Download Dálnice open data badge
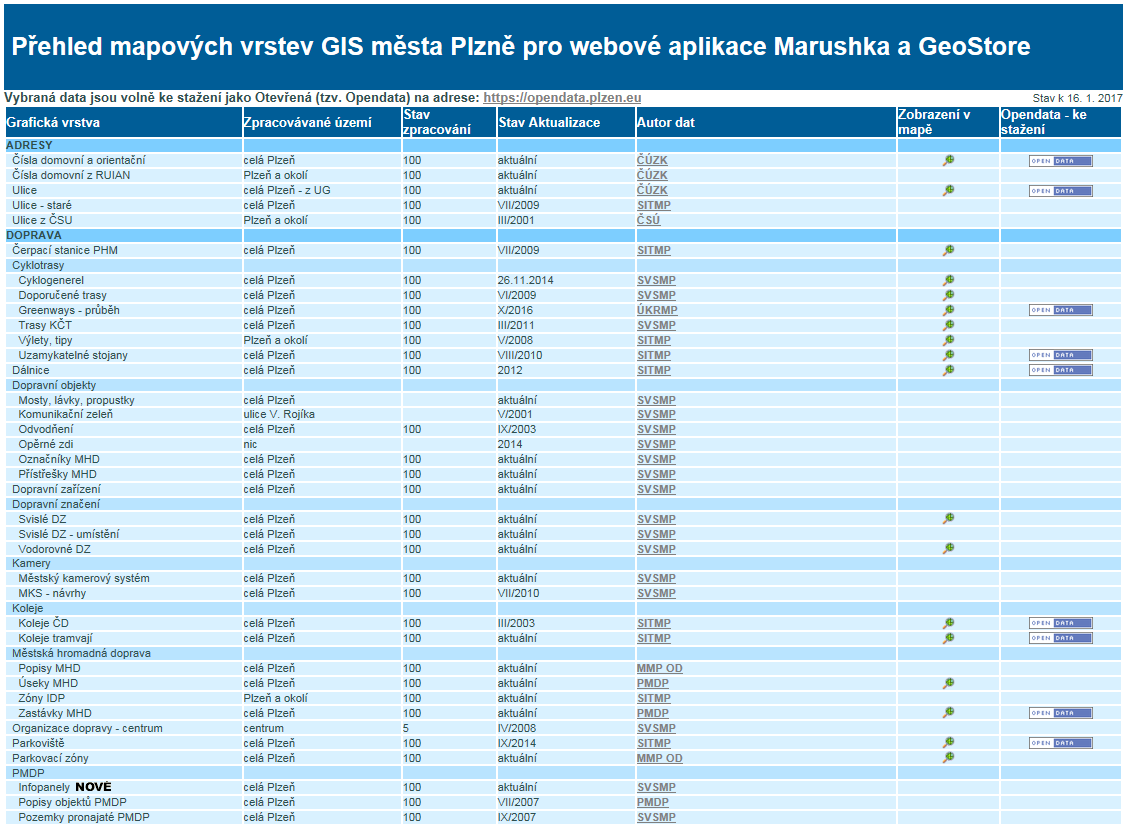 coord(1060,370)
